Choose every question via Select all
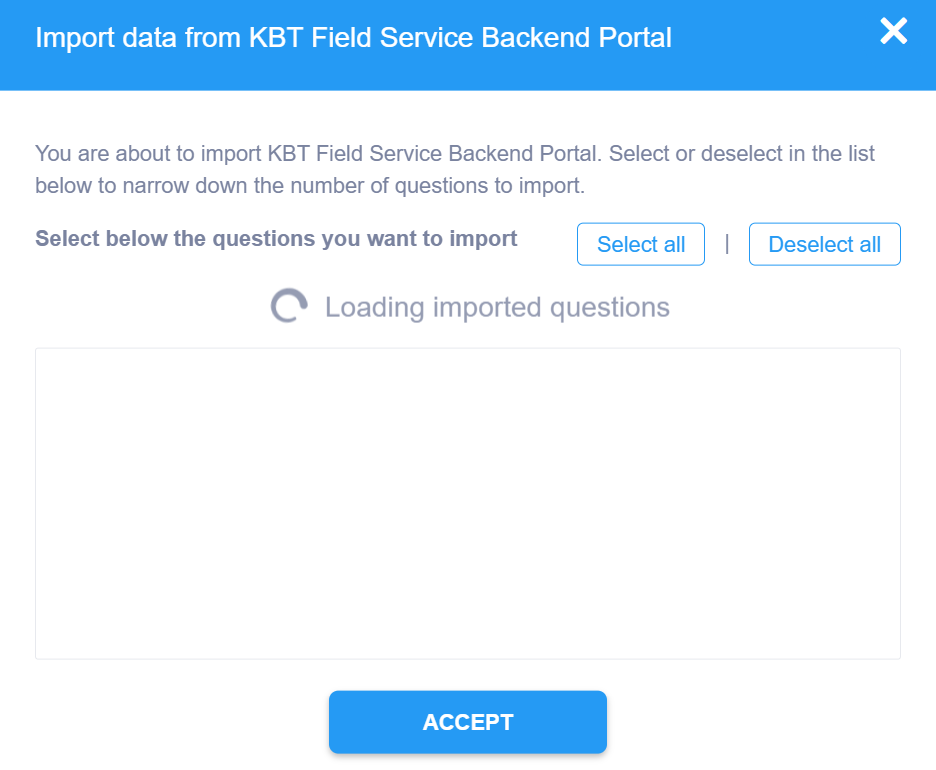 [641, 245]
